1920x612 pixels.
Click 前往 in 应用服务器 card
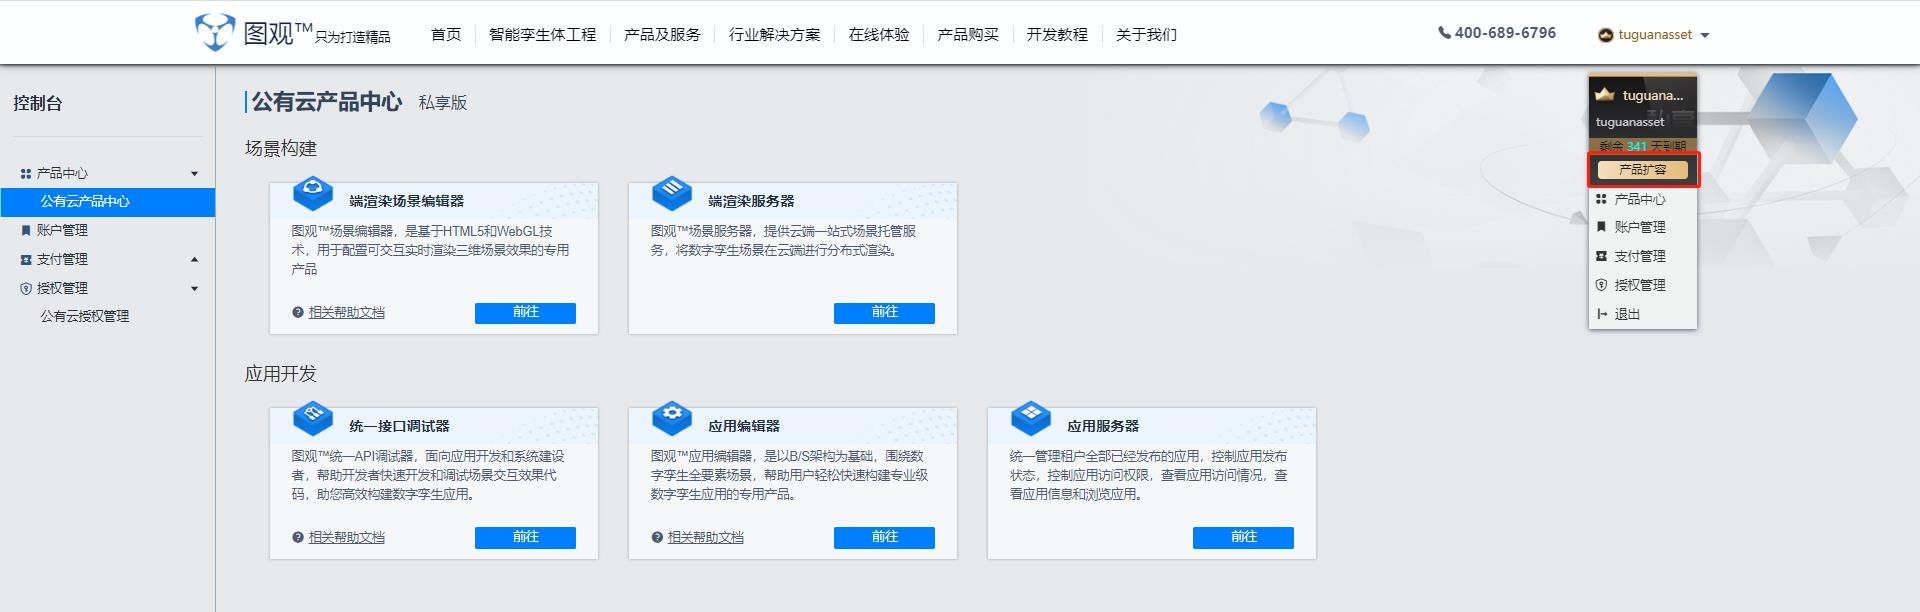[x=1243, y=538]
